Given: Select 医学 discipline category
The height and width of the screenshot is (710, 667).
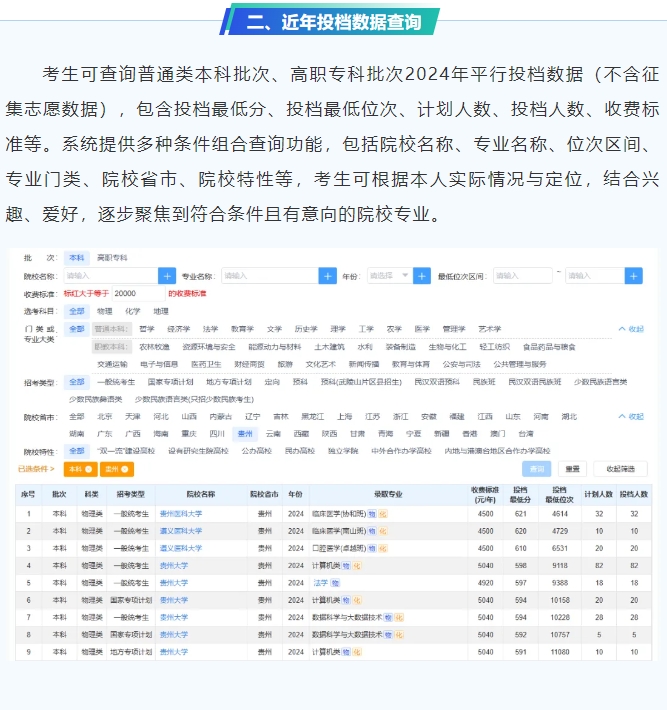Looking at the screenshot, I should [422, 329].
